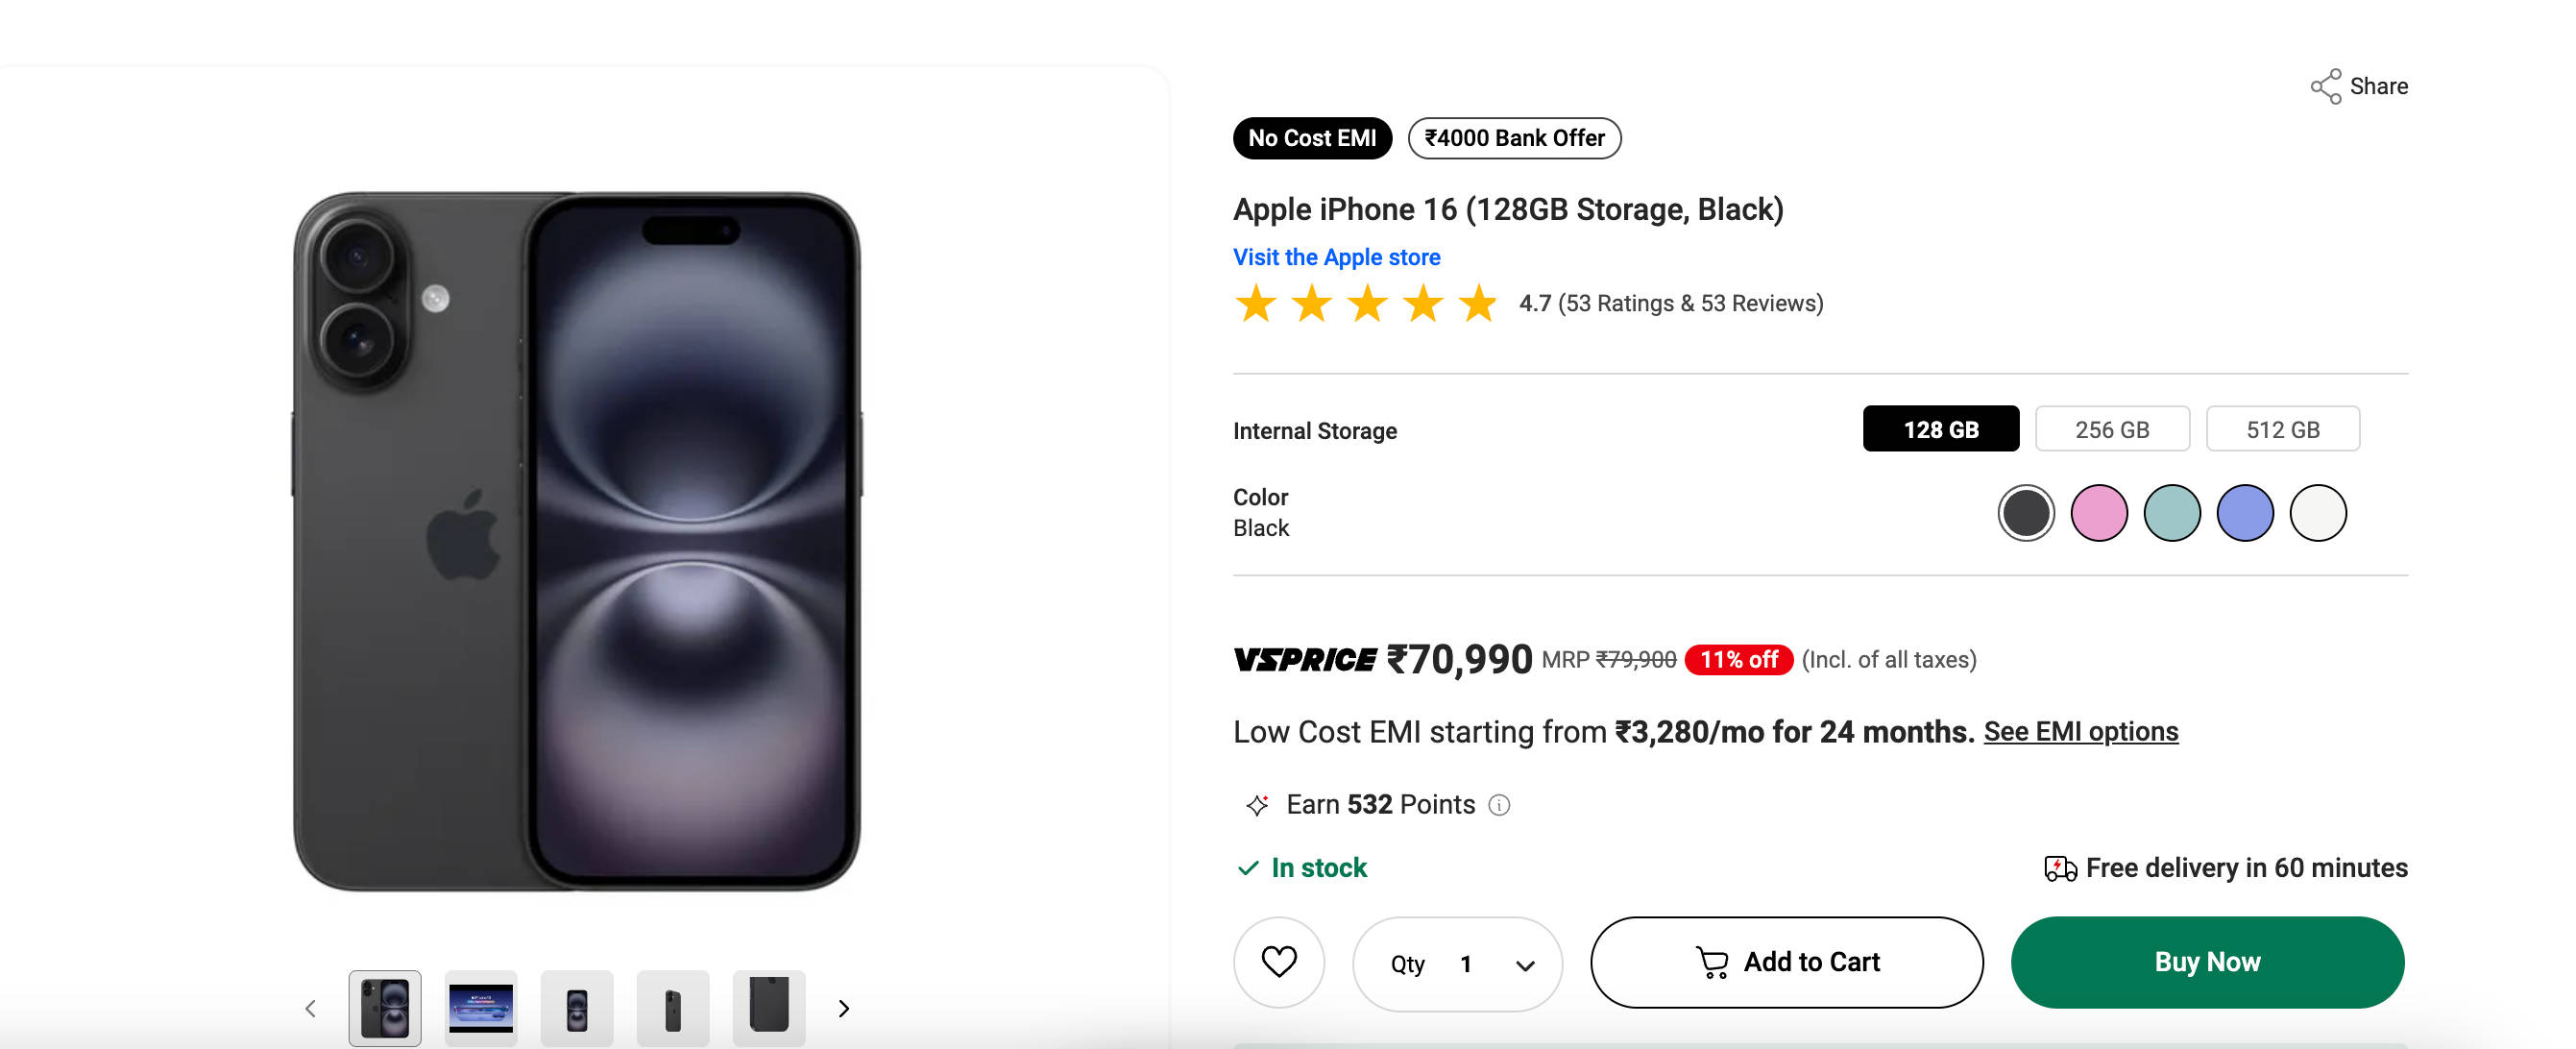Click the free delivery truck icon
2576x1049 pixels.
(x=2059, y=868)
